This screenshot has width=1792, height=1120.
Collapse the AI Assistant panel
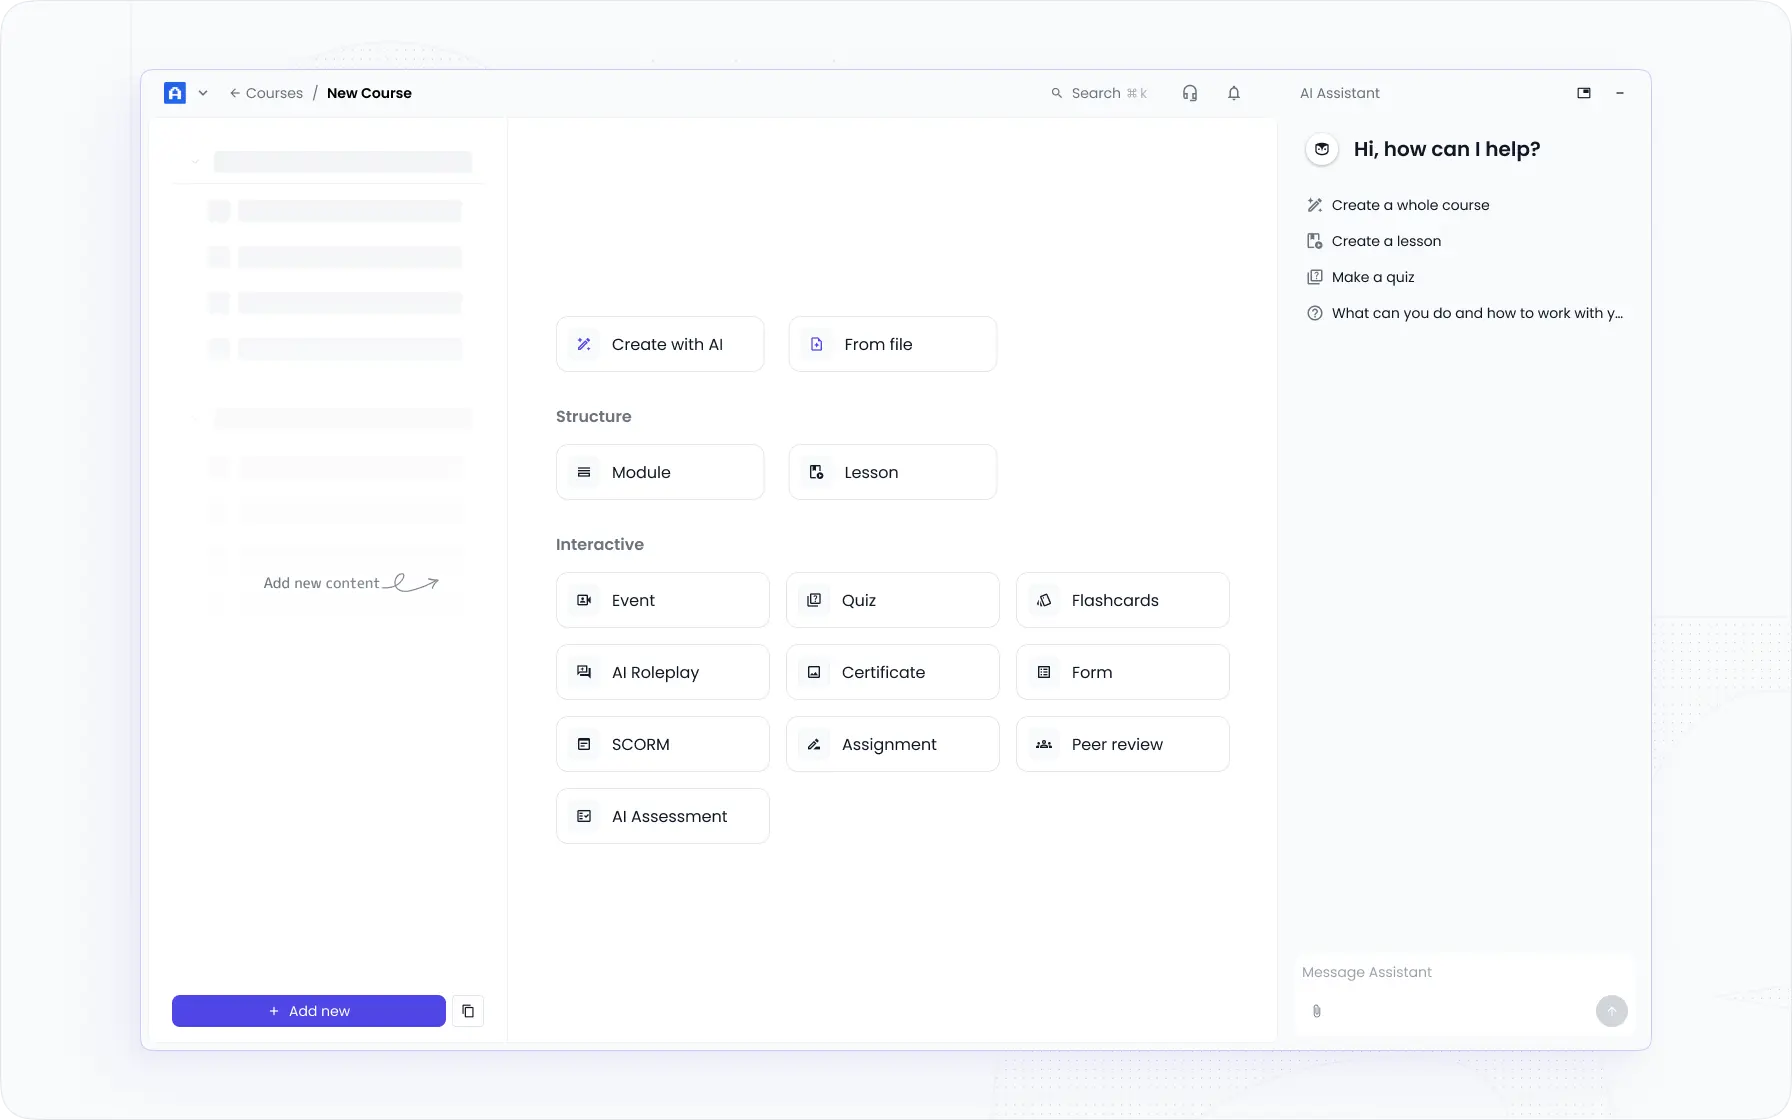coord(1621,92)
